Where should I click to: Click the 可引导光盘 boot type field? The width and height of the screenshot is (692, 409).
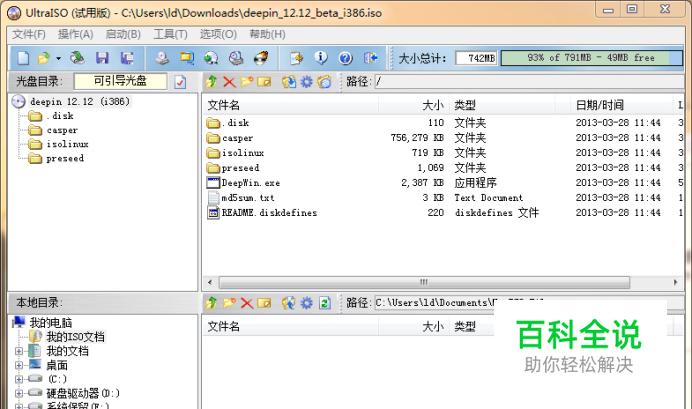120,81
